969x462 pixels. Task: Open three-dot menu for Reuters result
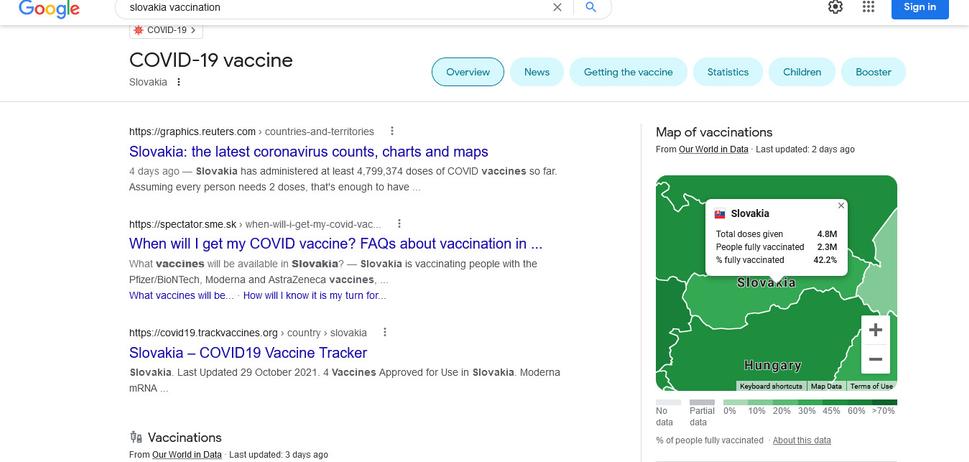[392, 131]
